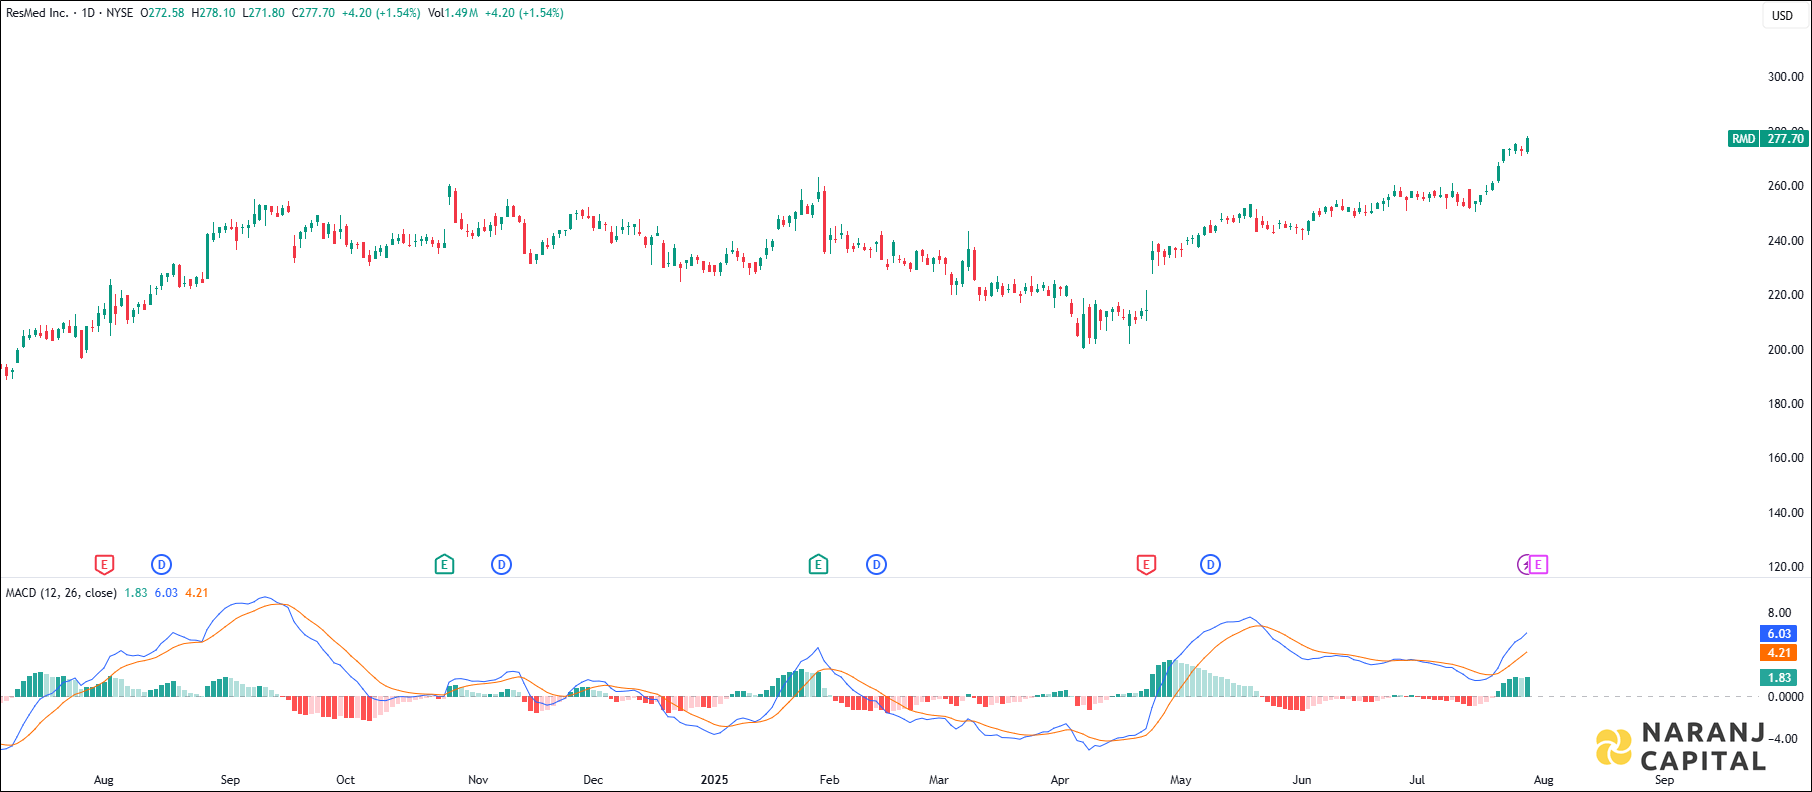Click the ResMed Inc. symbol title
The width and height of the screenshot is (1812, 792).
[x=37, y=13]
